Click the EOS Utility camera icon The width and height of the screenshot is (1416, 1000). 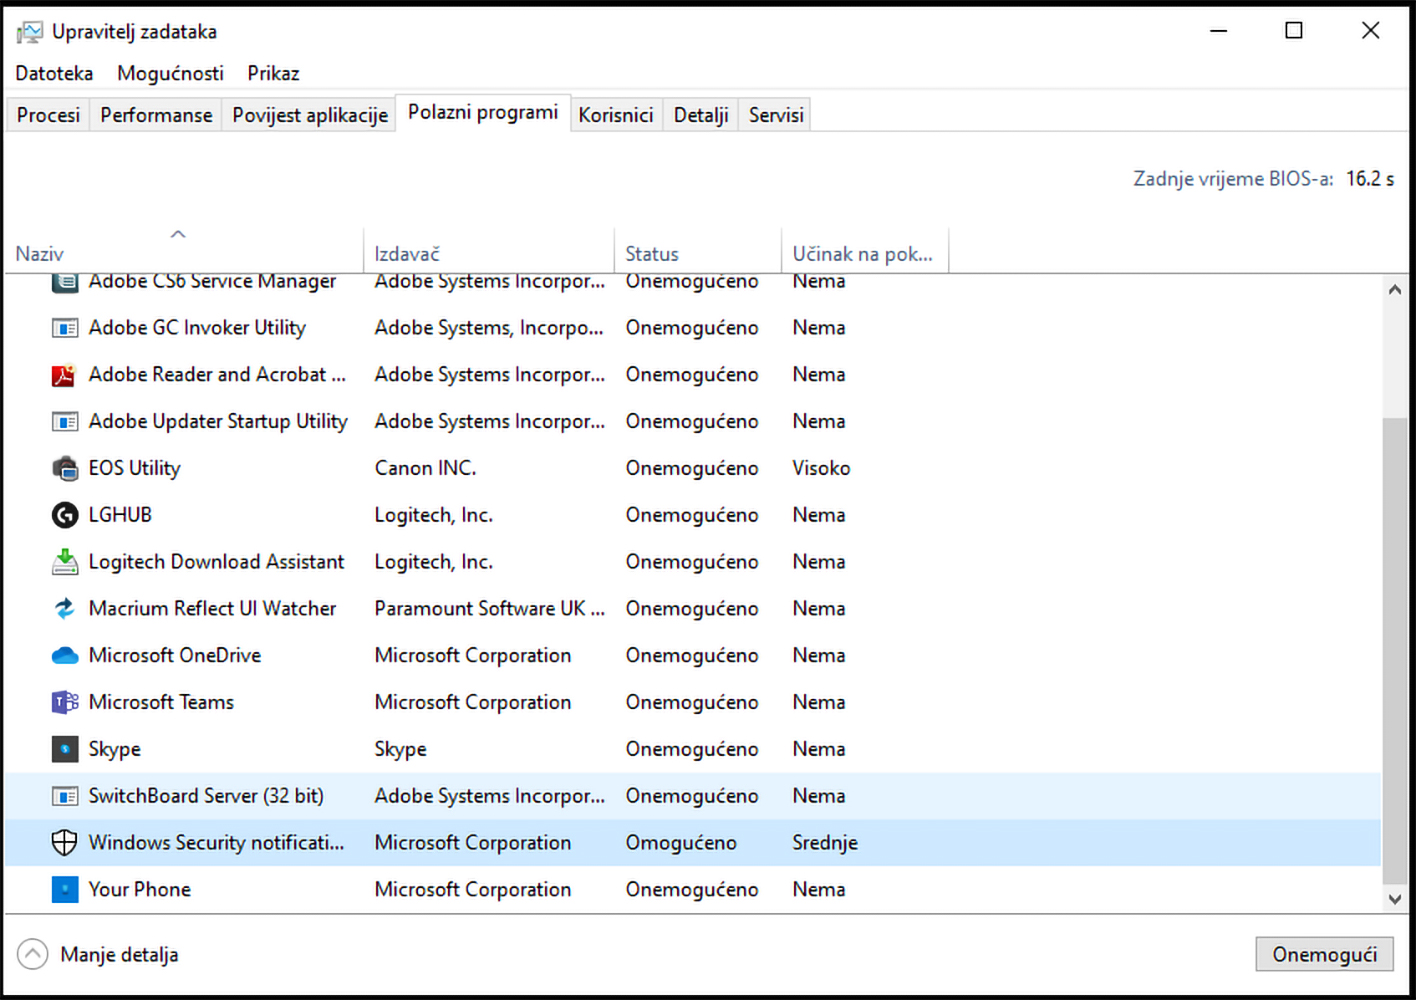[x=65, y=468]
